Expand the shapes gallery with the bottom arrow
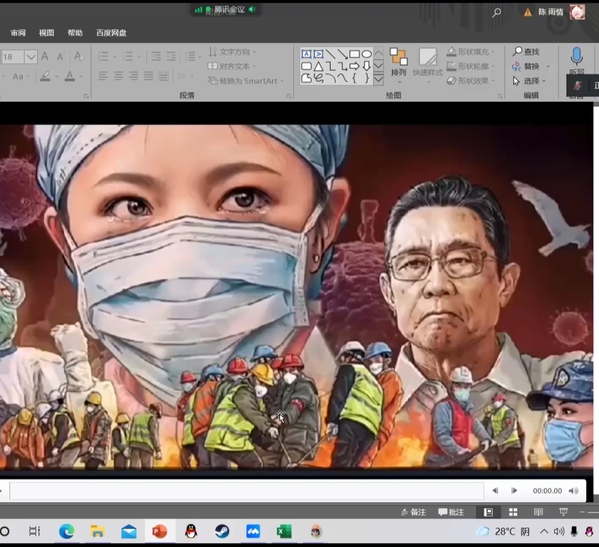Viewport: 599px width, 547px height. pos(378,79)
